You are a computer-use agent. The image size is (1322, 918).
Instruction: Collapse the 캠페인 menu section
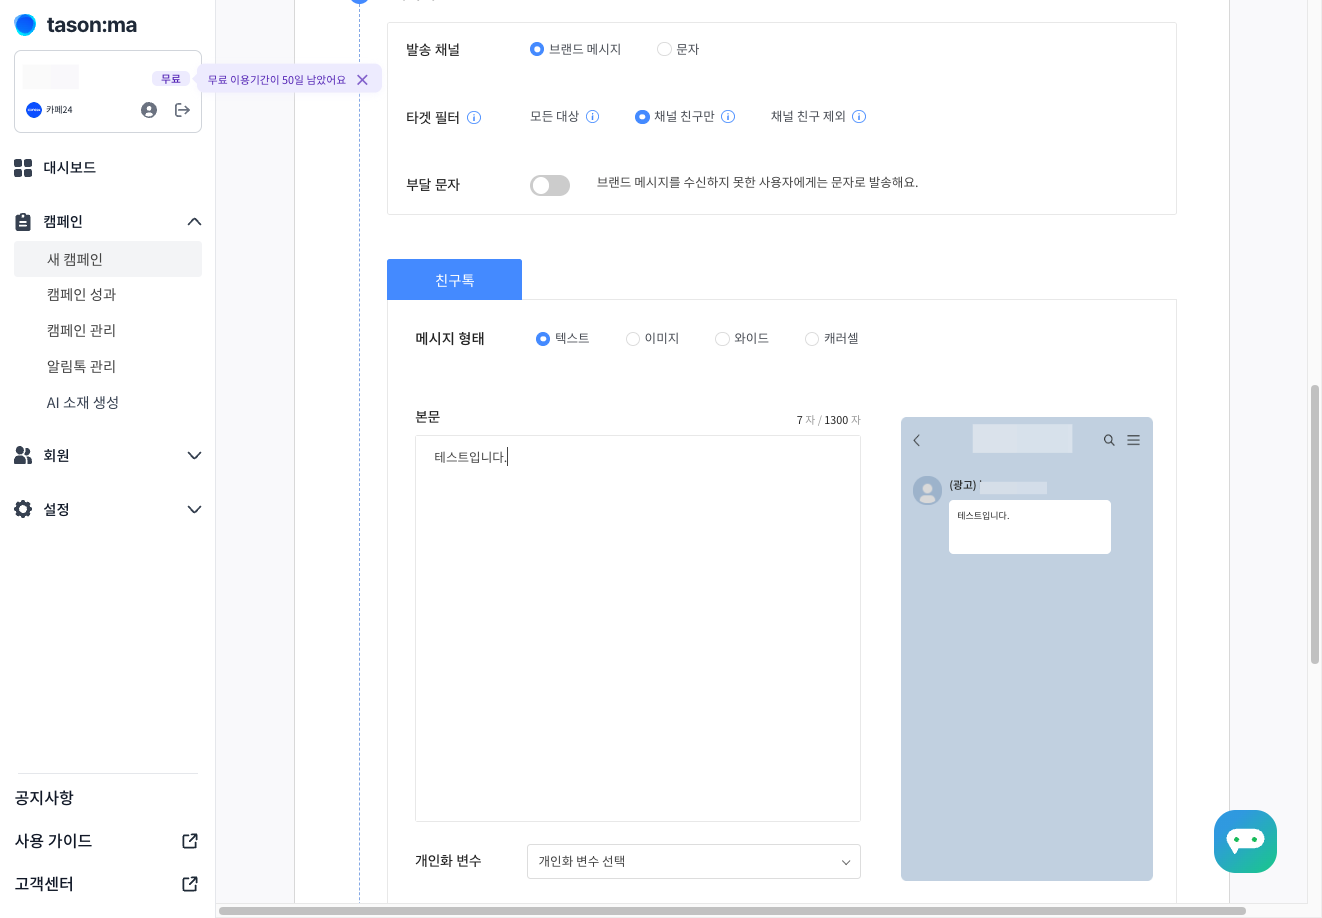pos(194,222)
